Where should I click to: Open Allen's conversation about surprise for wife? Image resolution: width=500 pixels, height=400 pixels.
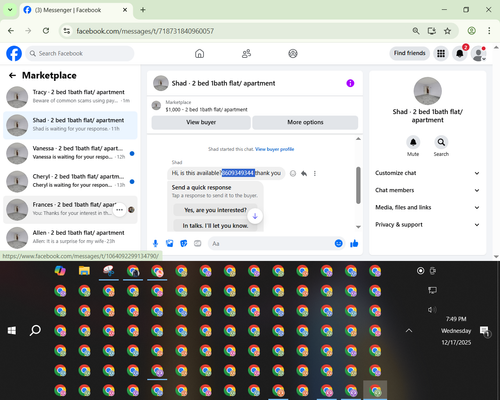pyautogui.click(x=70, y=237)
